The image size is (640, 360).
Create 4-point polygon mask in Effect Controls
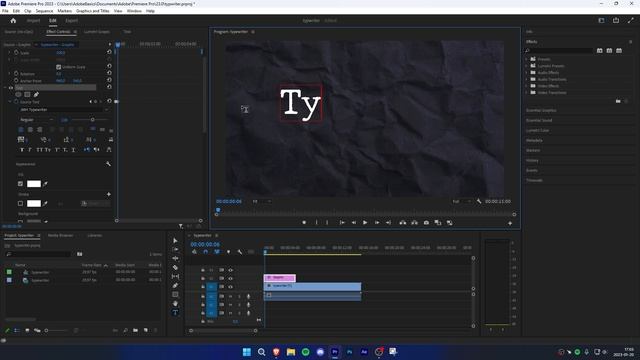[27, 94]
